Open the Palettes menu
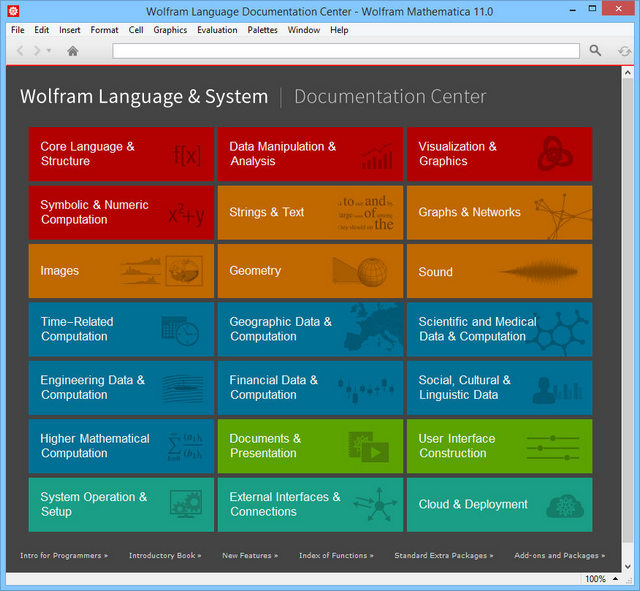This screenshot has width=640, height=591. (x=263, y=30)
